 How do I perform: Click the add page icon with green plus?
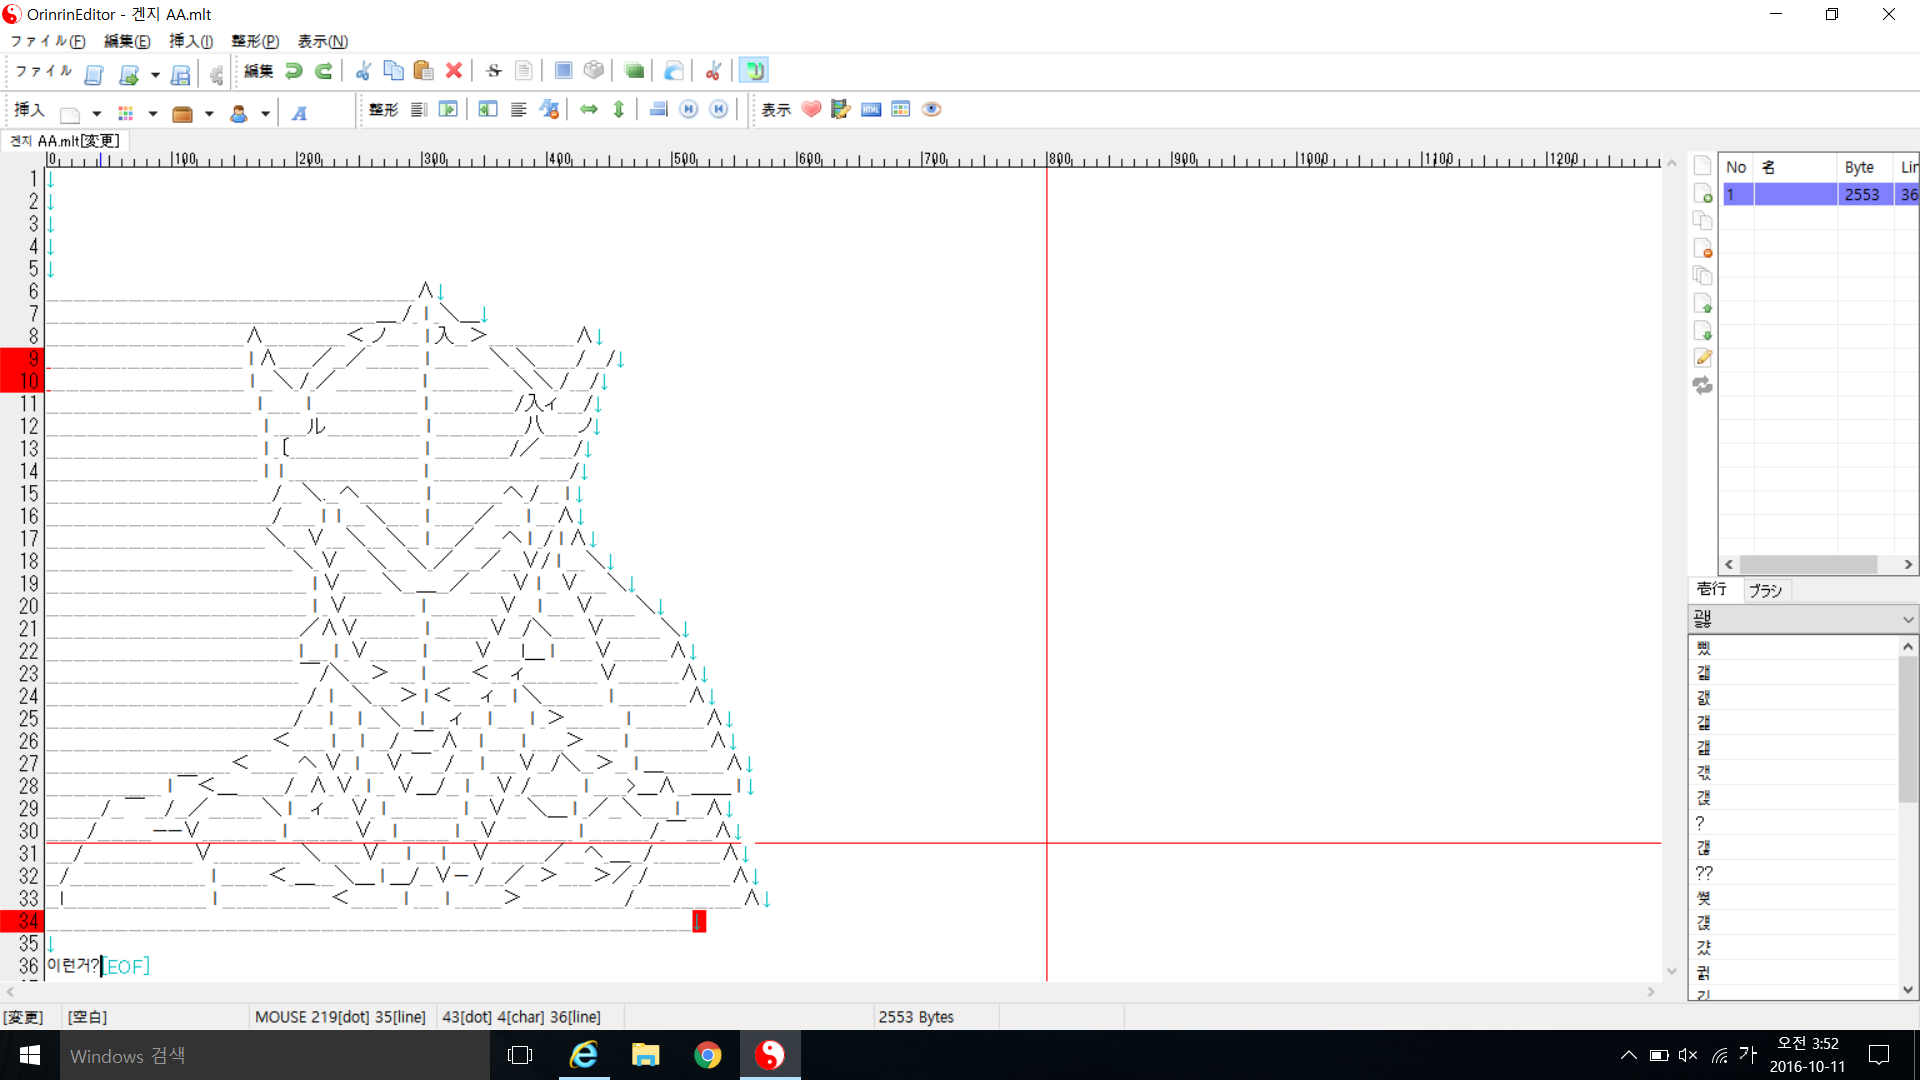click(1702, 194)
